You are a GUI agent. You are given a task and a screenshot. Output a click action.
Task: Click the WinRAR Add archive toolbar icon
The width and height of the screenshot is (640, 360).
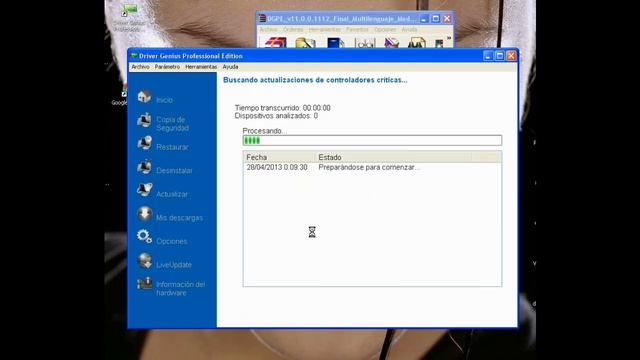(276, 42)
